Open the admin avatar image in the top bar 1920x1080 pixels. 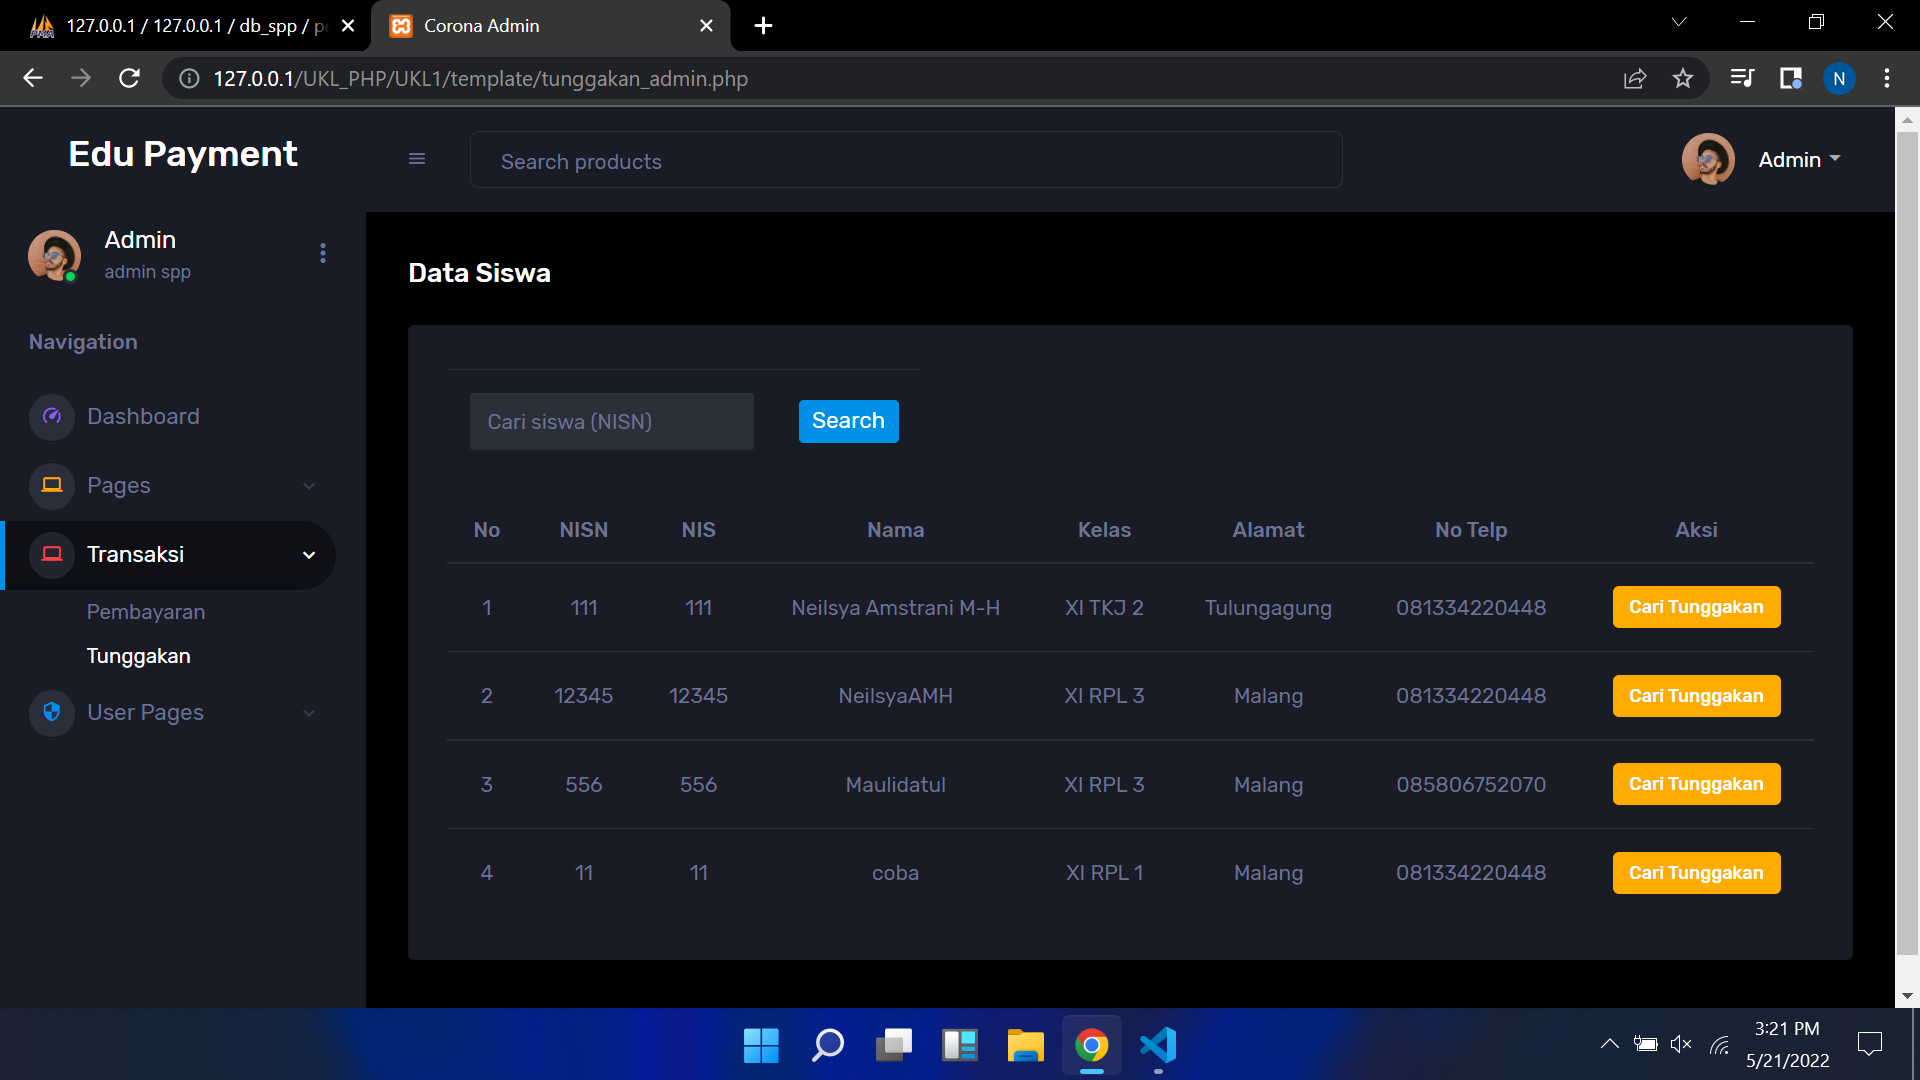(1708, 159)
